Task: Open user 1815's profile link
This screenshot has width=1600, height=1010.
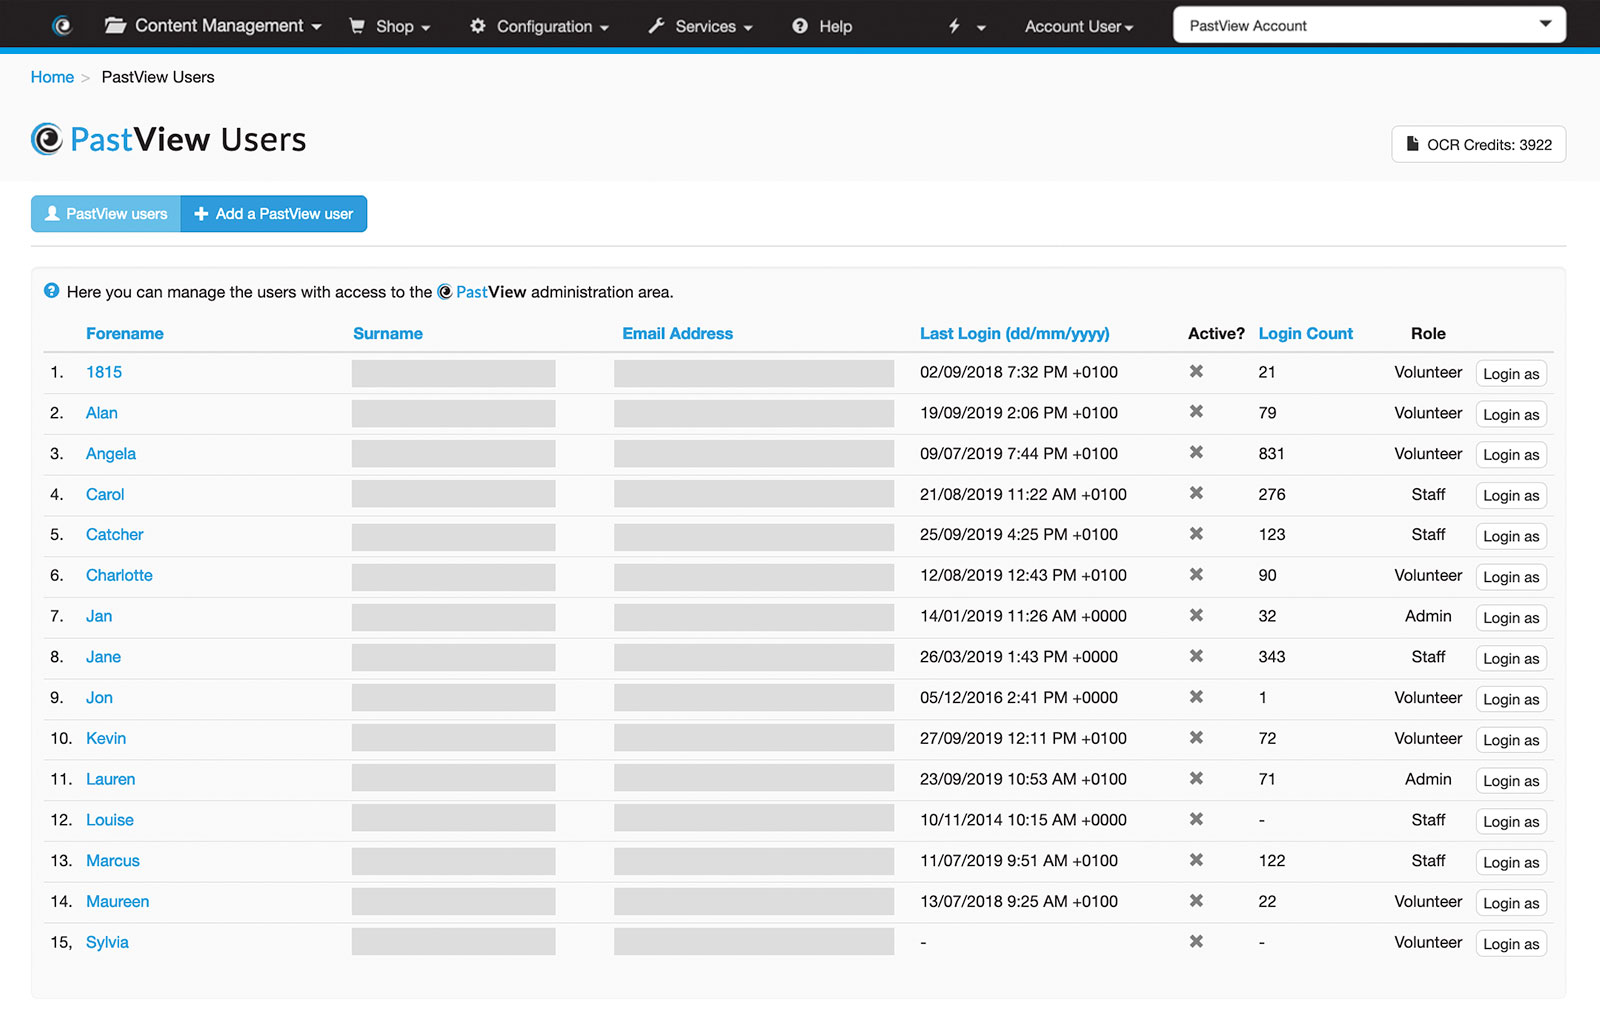Action: tap(104, 372)
